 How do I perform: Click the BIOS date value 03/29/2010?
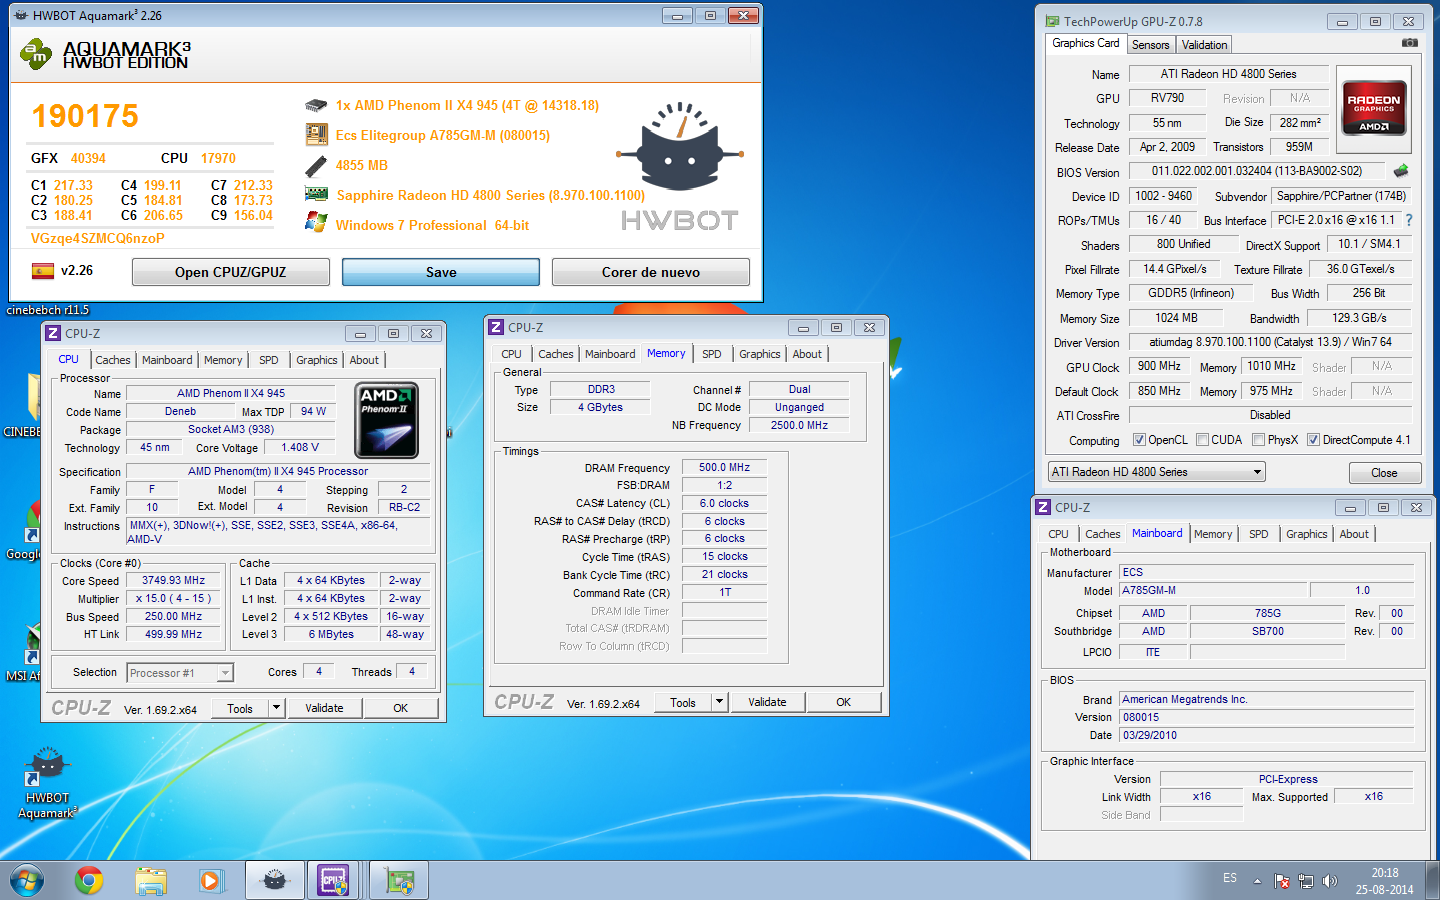pyautogui.click(x=1267, y=735)
